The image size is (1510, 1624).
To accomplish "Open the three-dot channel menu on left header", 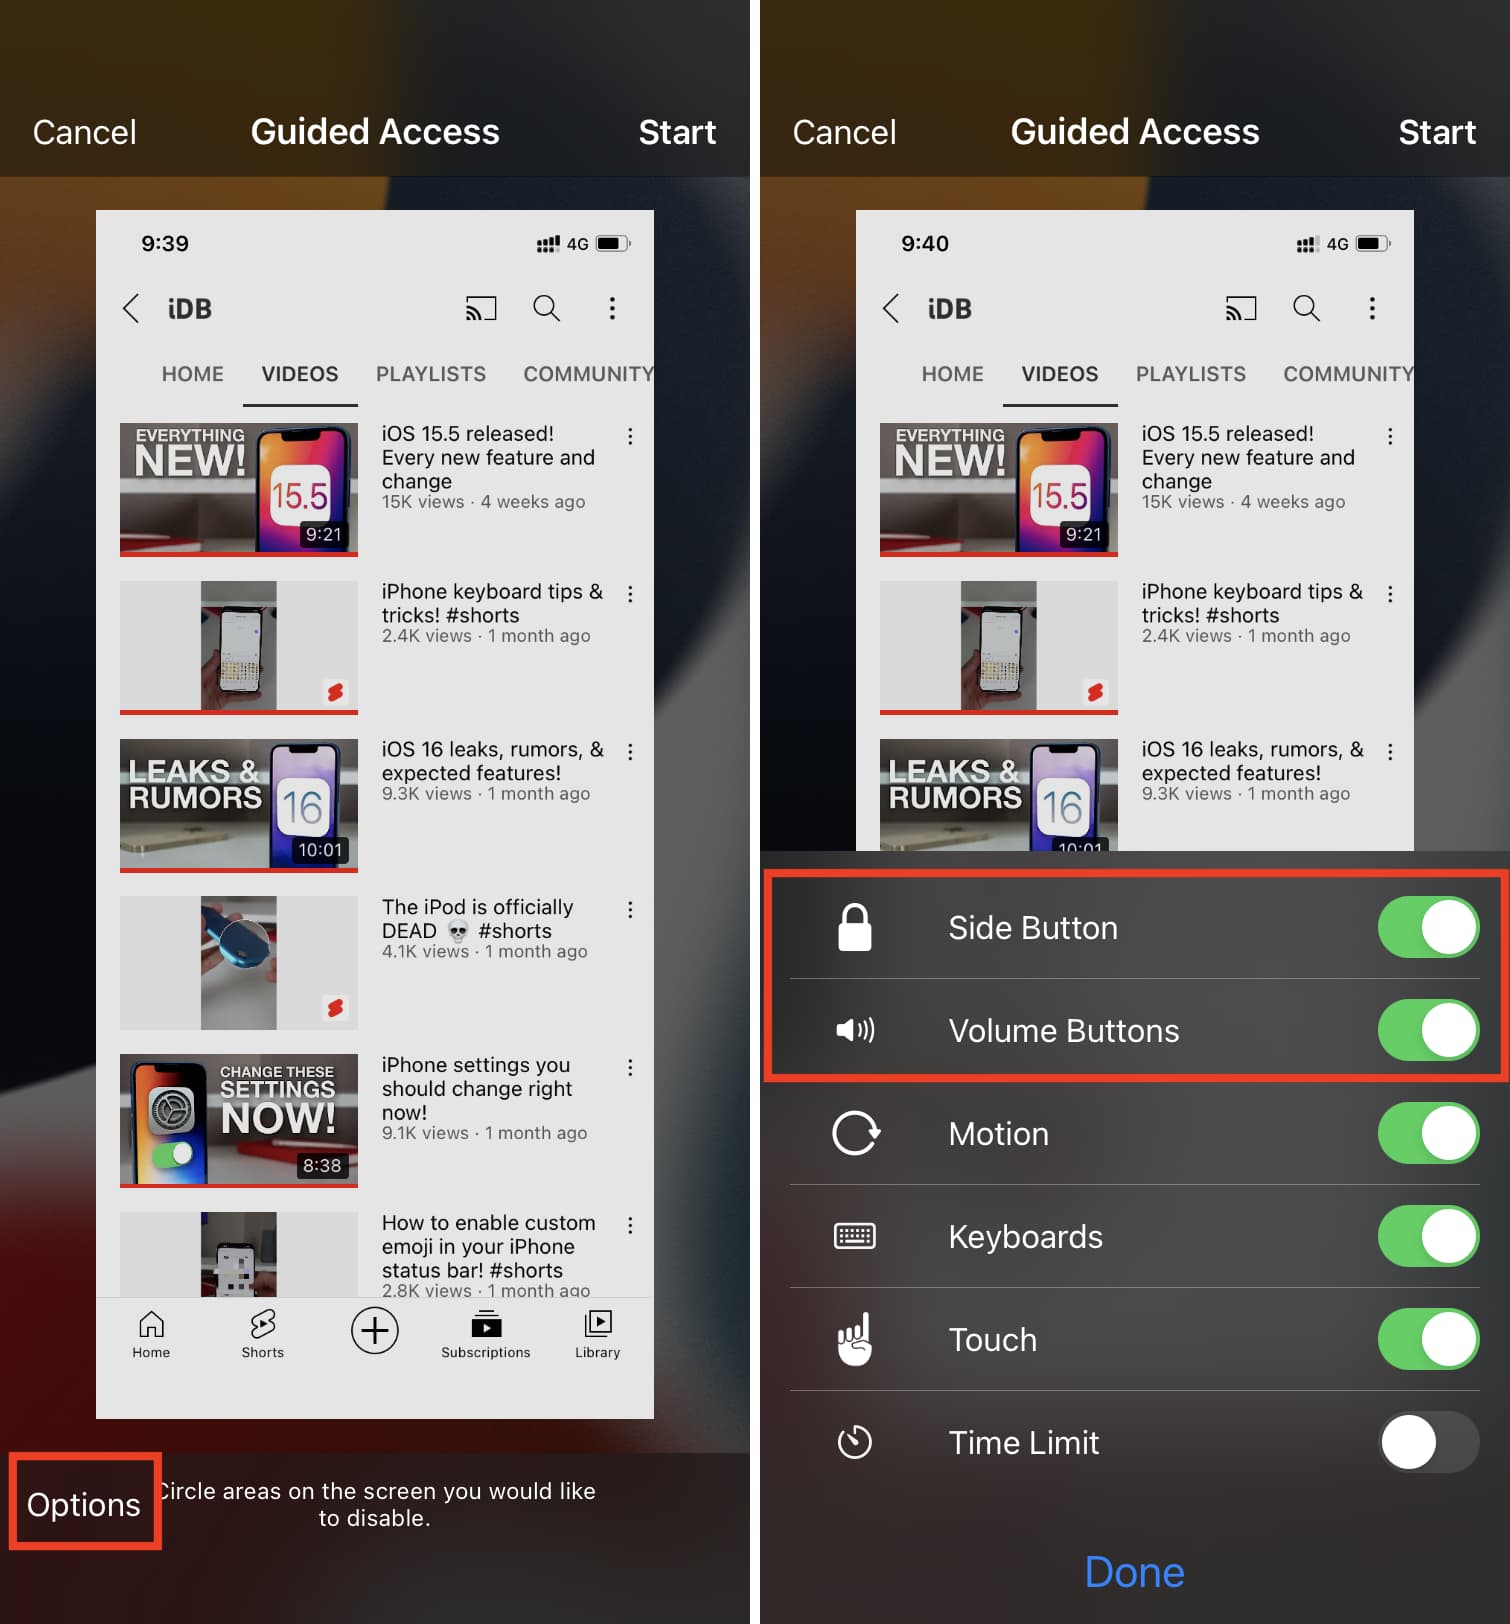I will click(612, 308).
